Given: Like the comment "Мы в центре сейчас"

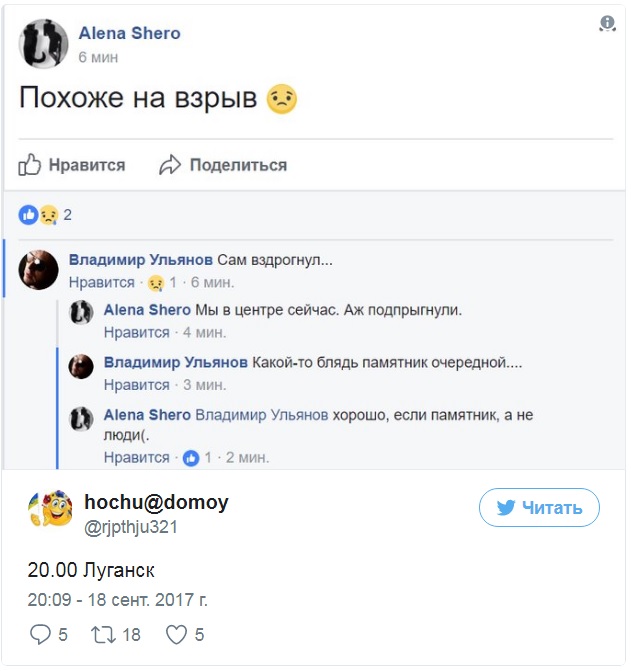Looking at the screenshot, I should [137, 332].
